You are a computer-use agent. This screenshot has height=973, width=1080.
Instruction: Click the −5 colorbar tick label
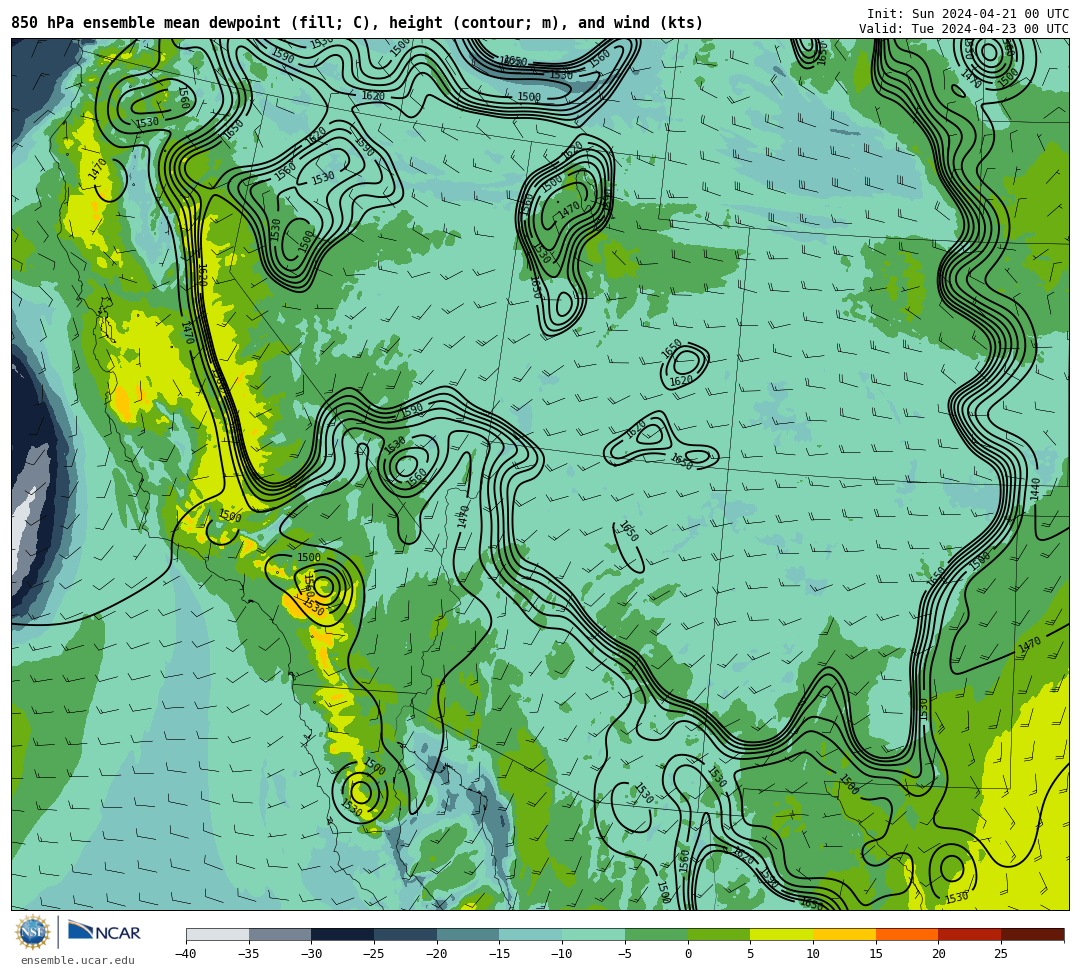click(x=625, y=954)
